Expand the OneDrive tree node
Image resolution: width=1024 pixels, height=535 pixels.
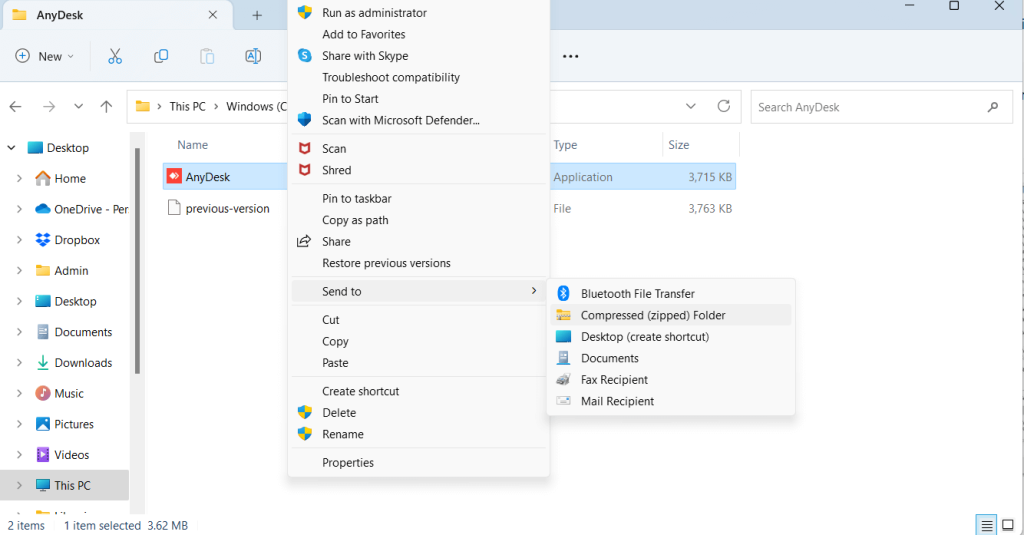click(19, 210)
